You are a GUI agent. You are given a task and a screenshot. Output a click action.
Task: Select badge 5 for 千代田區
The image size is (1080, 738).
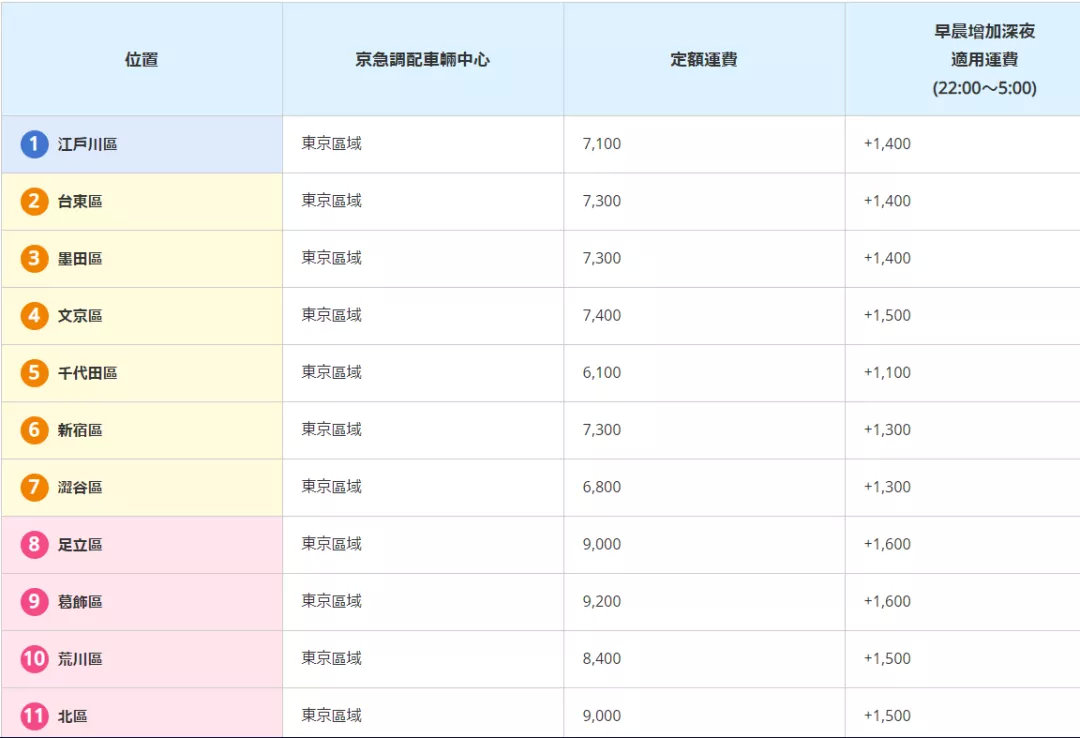(x=33, y=371)
